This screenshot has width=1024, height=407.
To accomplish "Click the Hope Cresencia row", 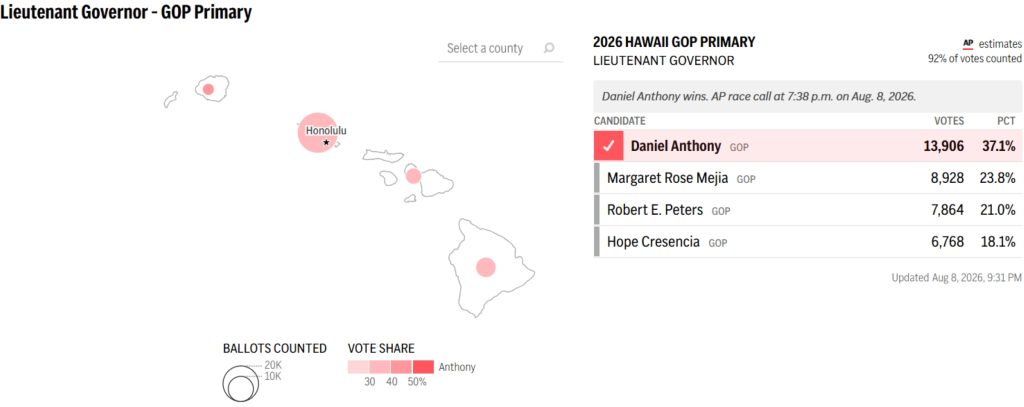I will pos(808,242).
